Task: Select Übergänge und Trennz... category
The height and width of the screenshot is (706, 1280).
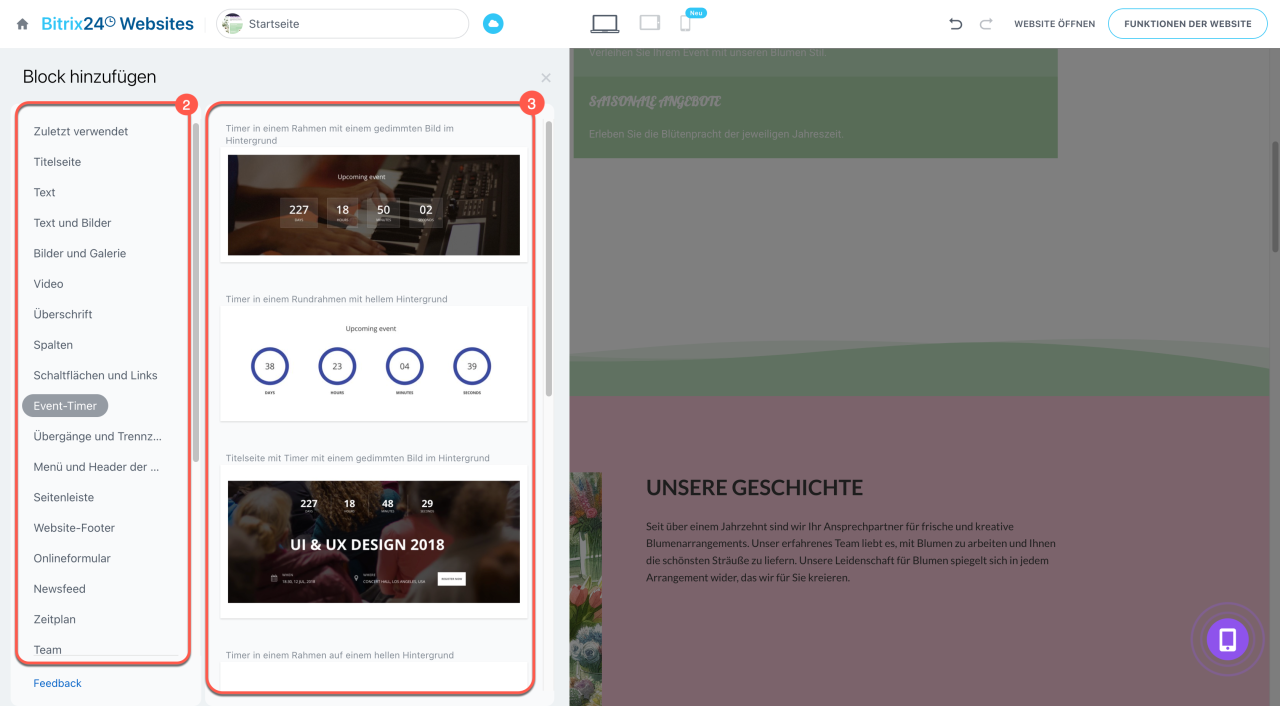Action: 97,436
